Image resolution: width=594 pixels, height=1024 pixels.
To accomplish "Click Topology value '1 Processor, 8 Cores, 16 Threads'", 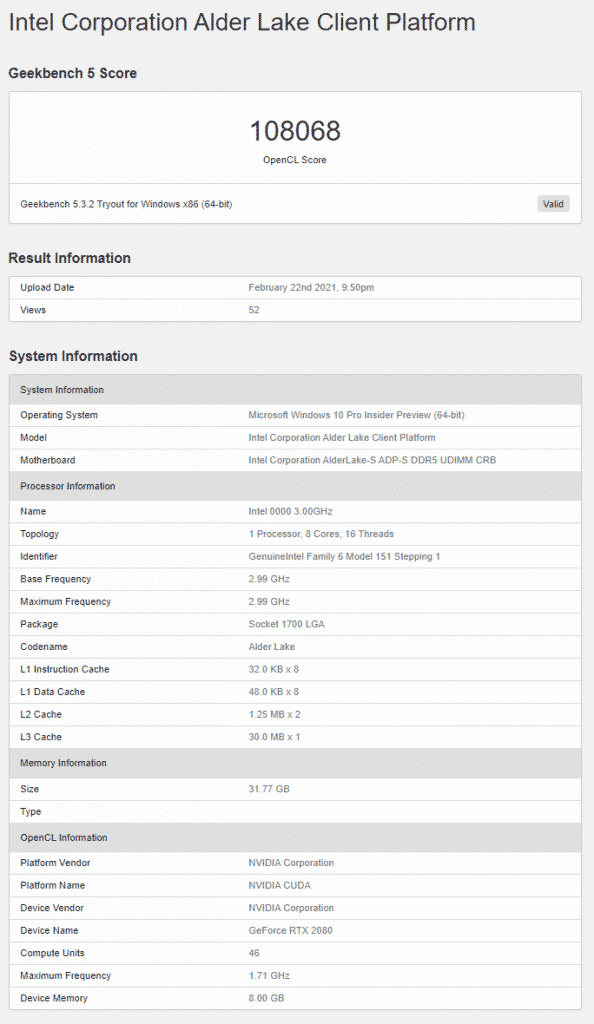I will (321, 534).
